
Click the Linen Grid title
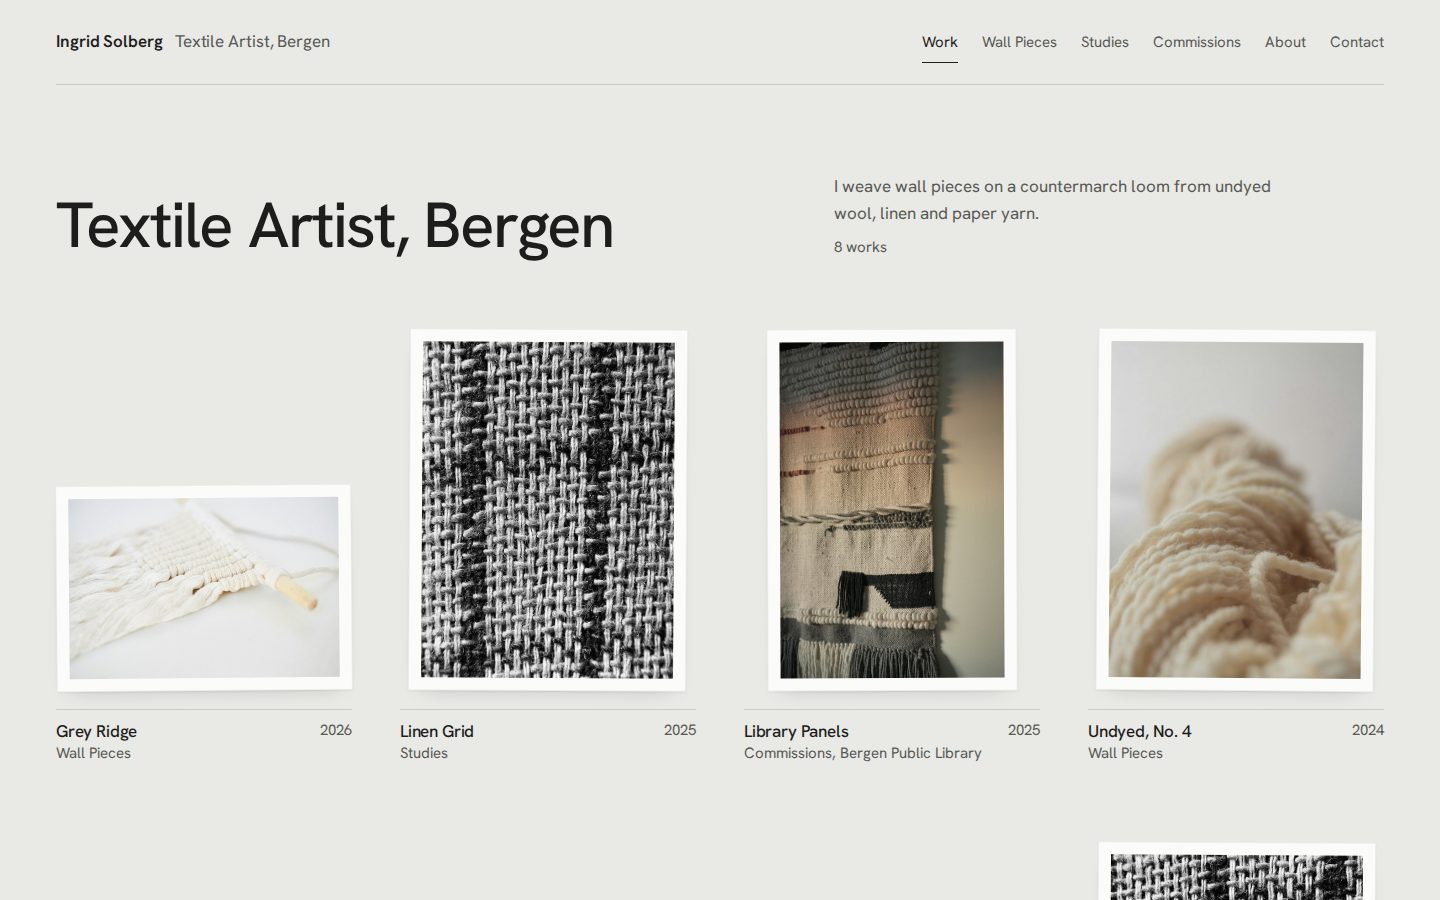(x=437, y=731)
